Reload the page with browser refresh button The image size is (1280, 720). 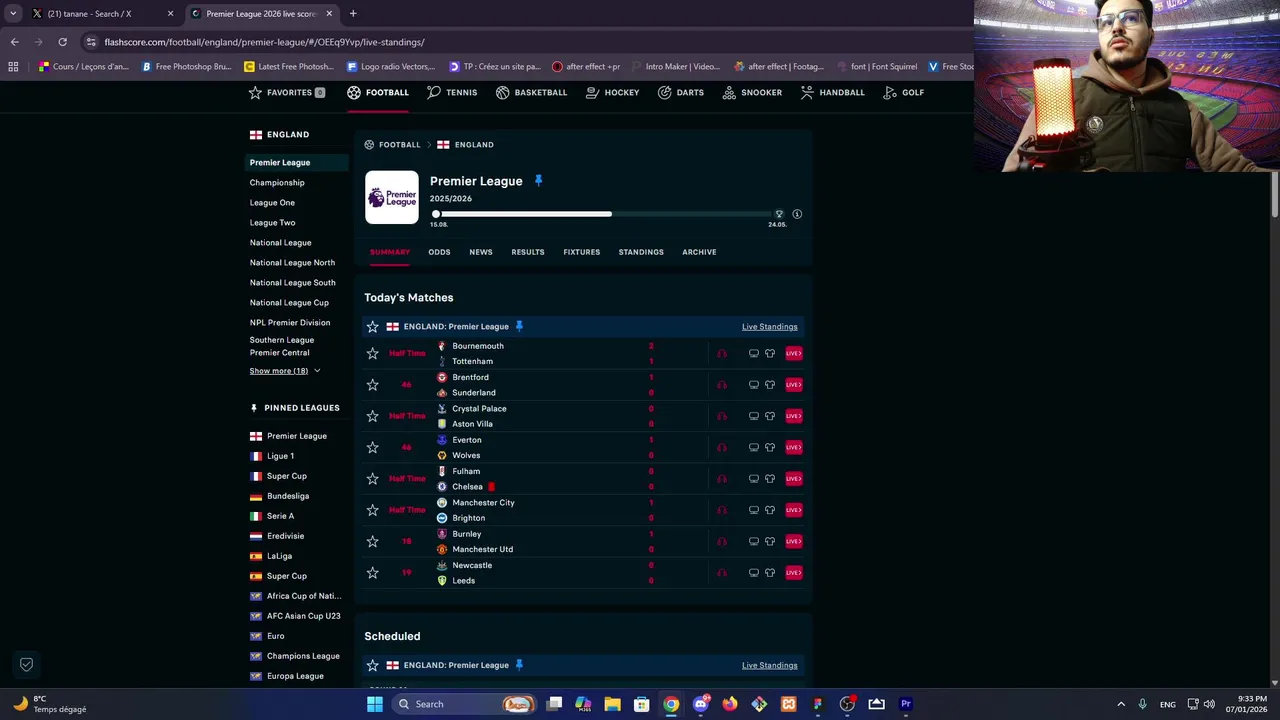(62, 42)
